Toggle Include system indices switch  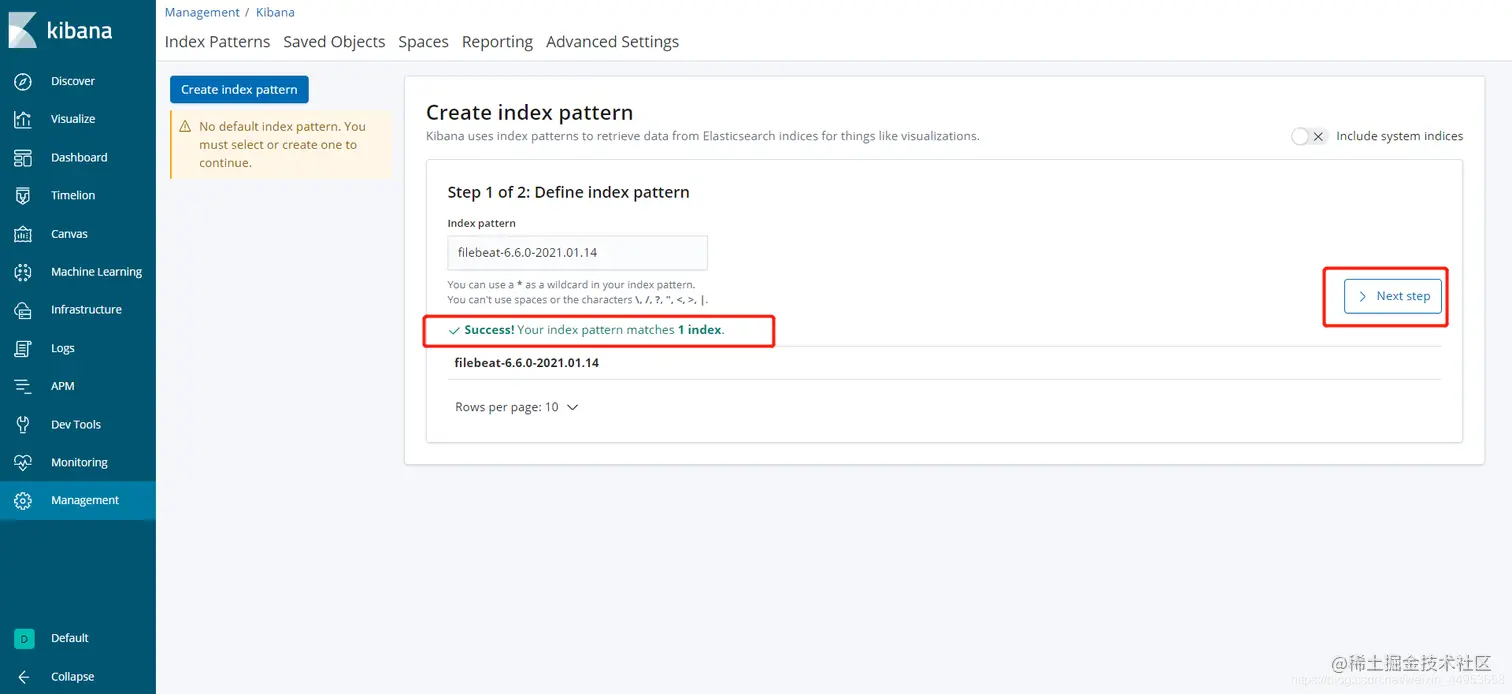[x=1308, y=136]
